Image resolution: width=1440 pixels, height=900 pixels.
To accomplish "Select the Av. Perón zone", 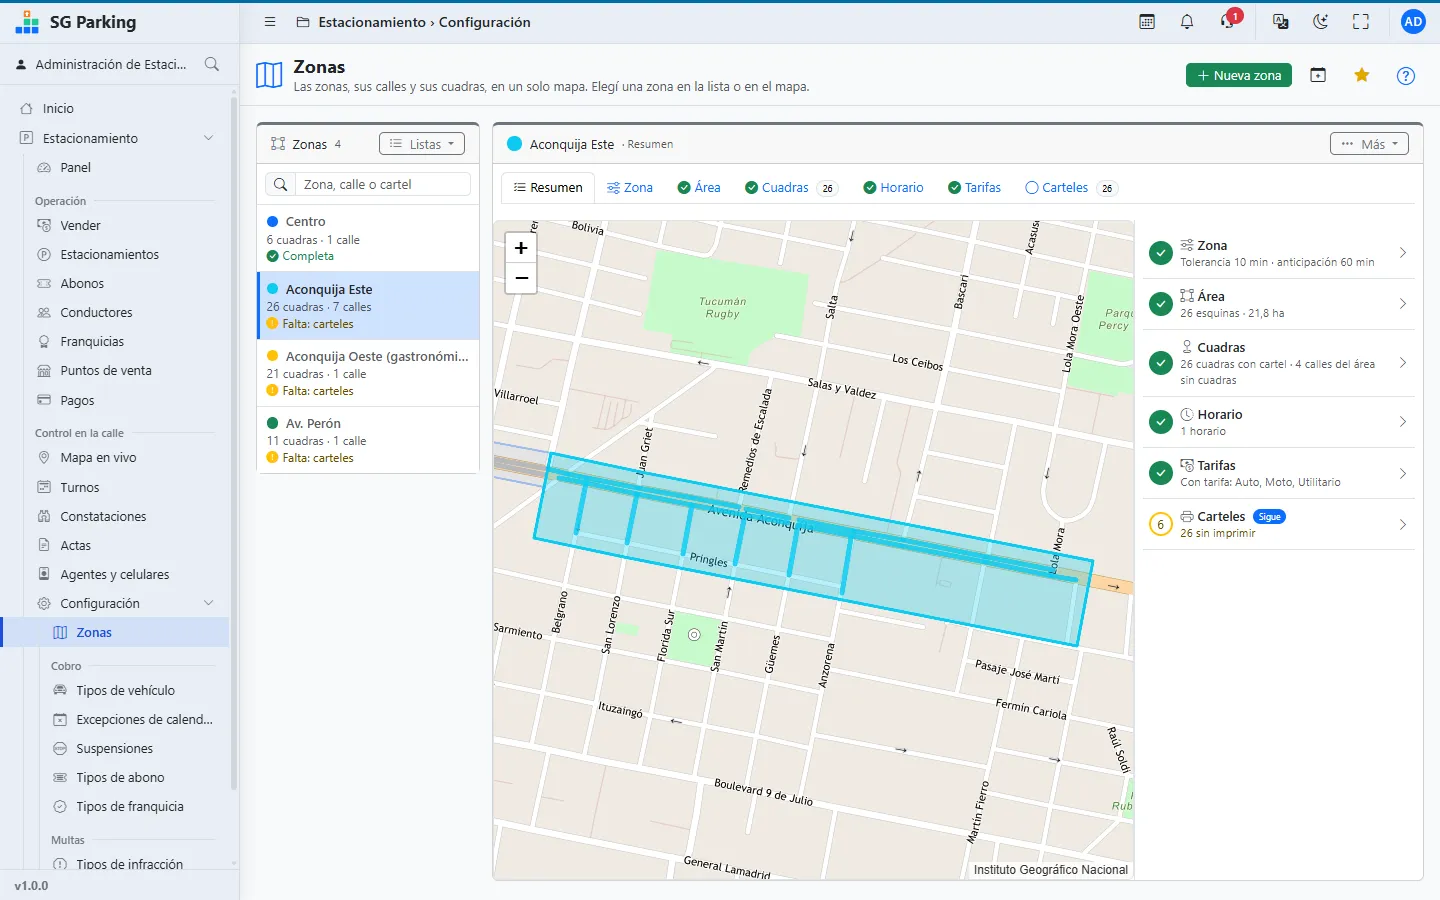I will pos(368,440).
